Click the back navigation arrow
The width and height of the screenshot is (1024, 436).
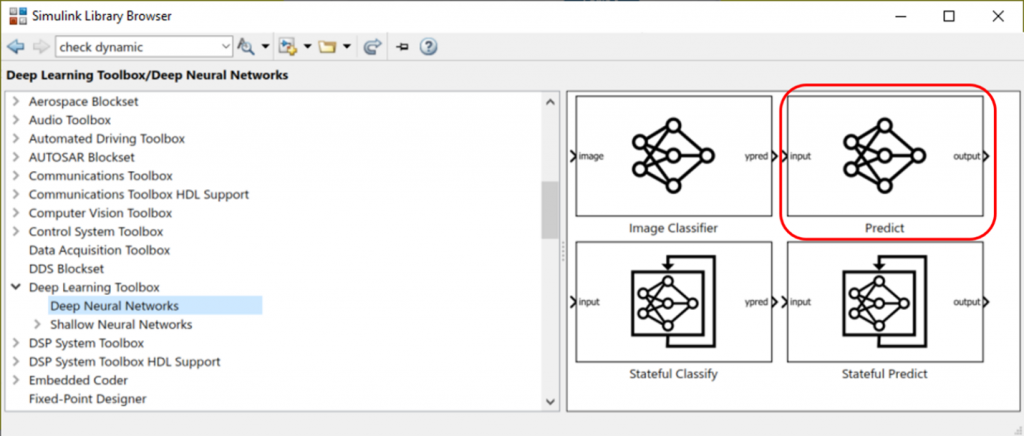click(x=15, y=47)
